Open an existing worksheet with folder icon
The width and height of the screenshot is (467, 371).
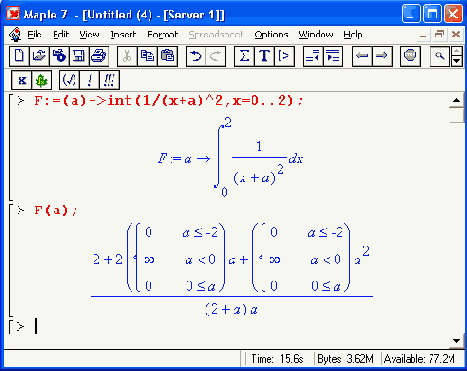39,56
